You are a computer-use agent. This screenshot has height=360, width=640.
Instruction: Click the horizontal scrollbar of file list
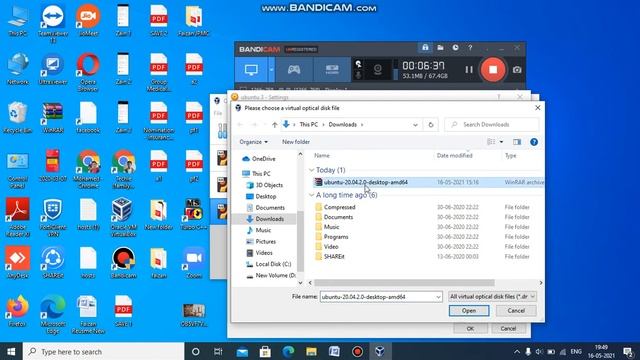[x=404, y=282]
